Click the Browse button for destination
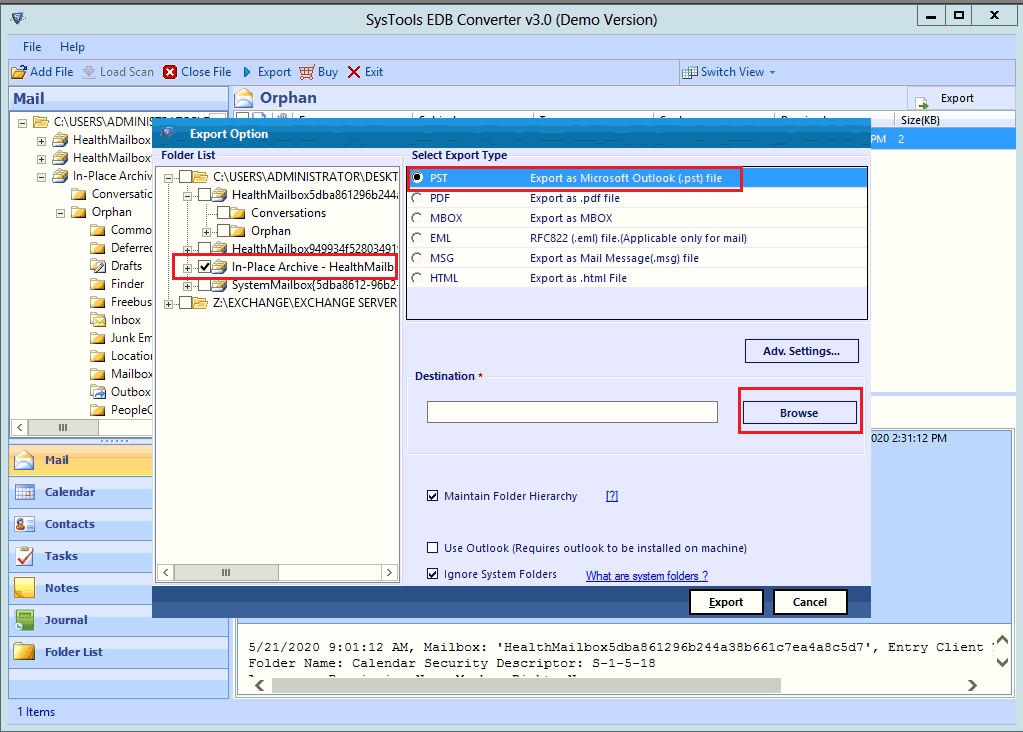This screenshot has width=1023, height=732. pos(800,411)
